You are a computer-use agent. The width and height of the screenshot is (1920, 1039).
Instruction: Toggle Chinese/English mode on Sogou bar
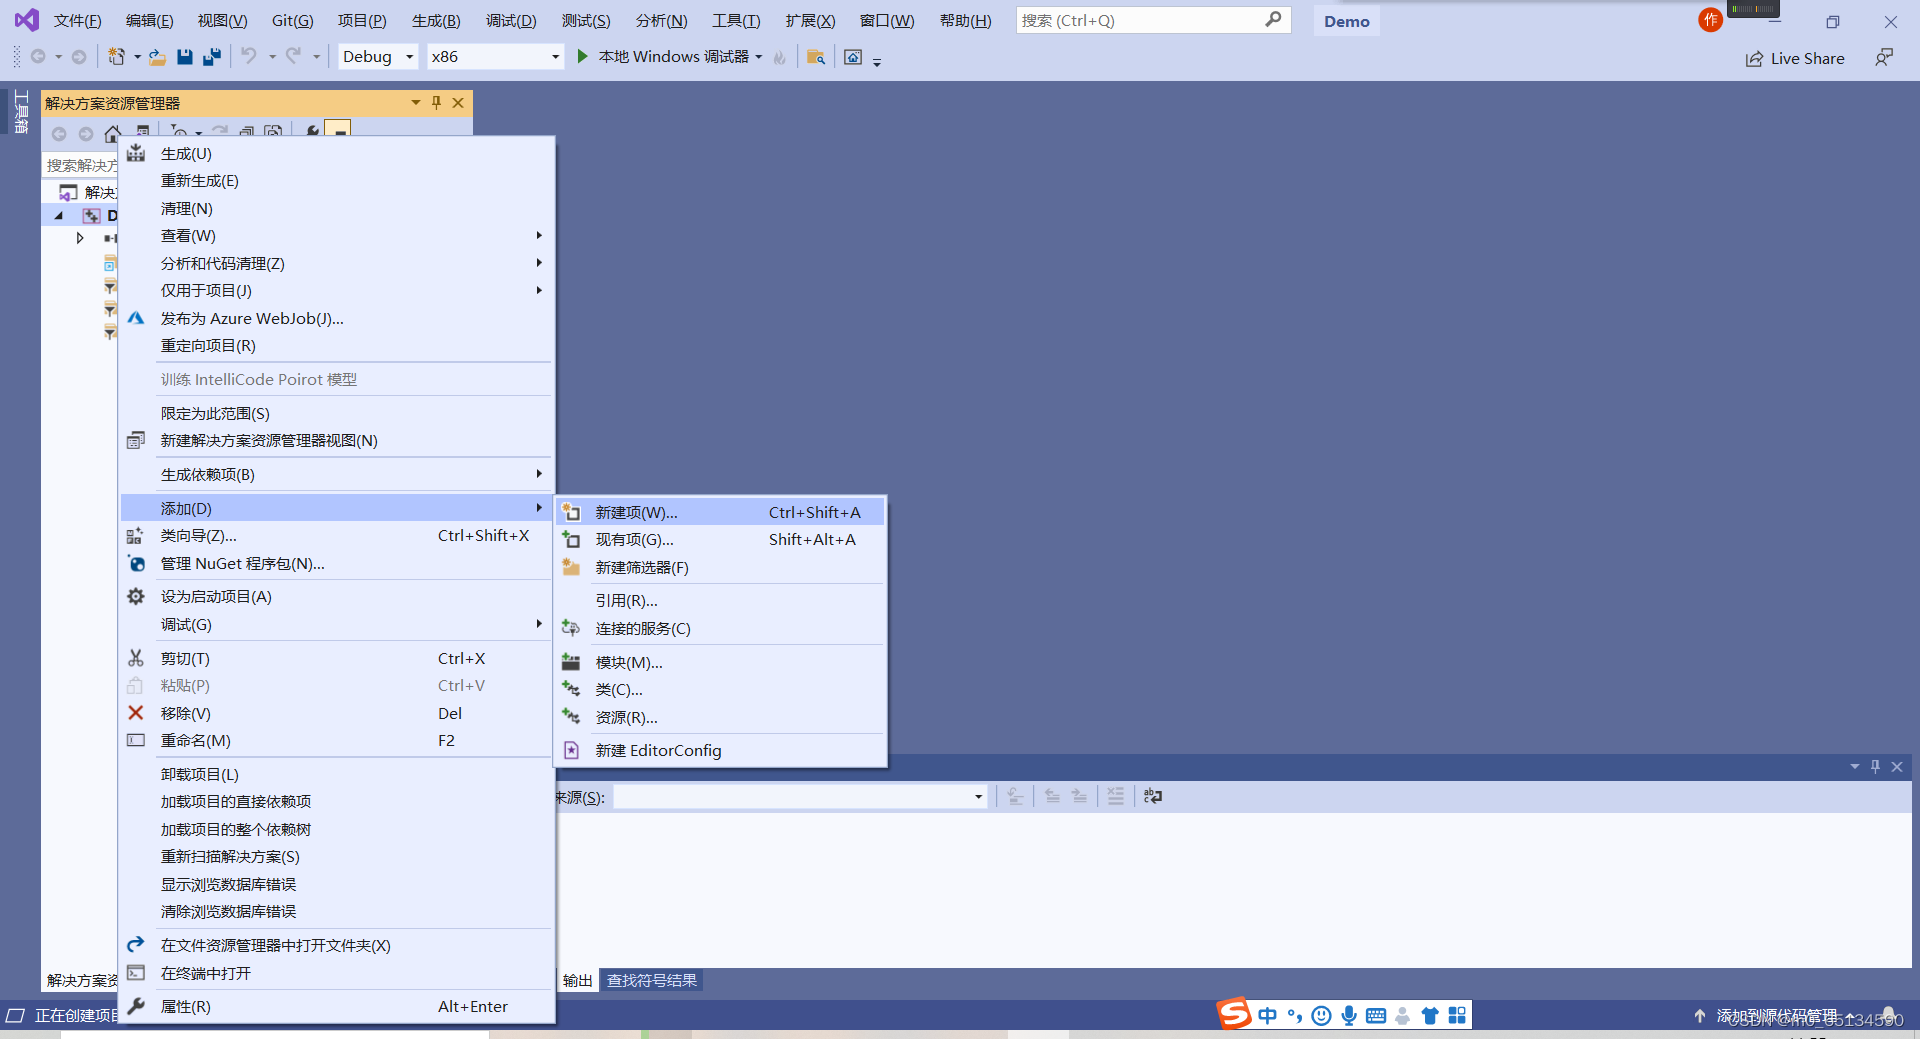[1267, 1016]
